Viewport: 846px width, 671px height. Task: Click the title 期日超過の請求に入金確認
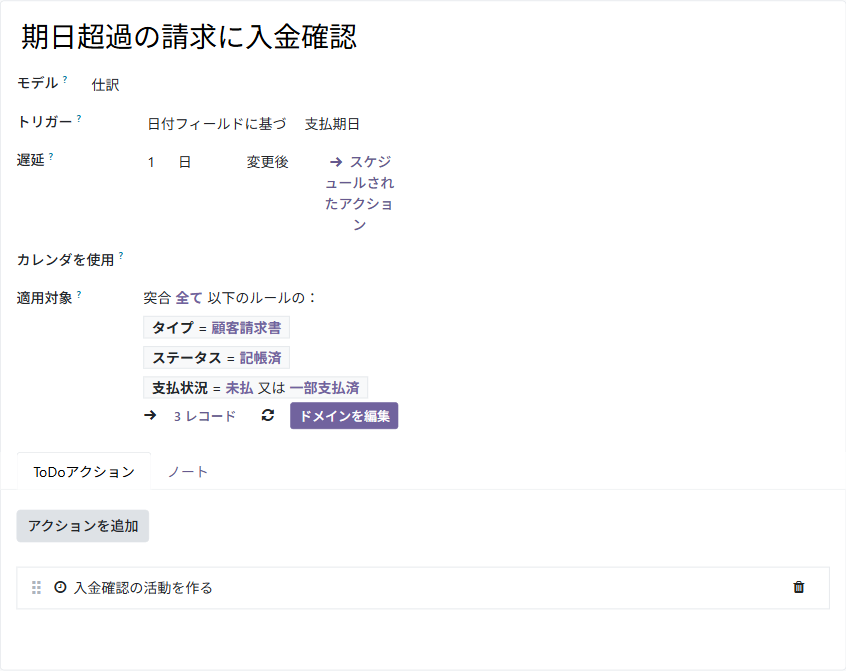tap(189, 37)
